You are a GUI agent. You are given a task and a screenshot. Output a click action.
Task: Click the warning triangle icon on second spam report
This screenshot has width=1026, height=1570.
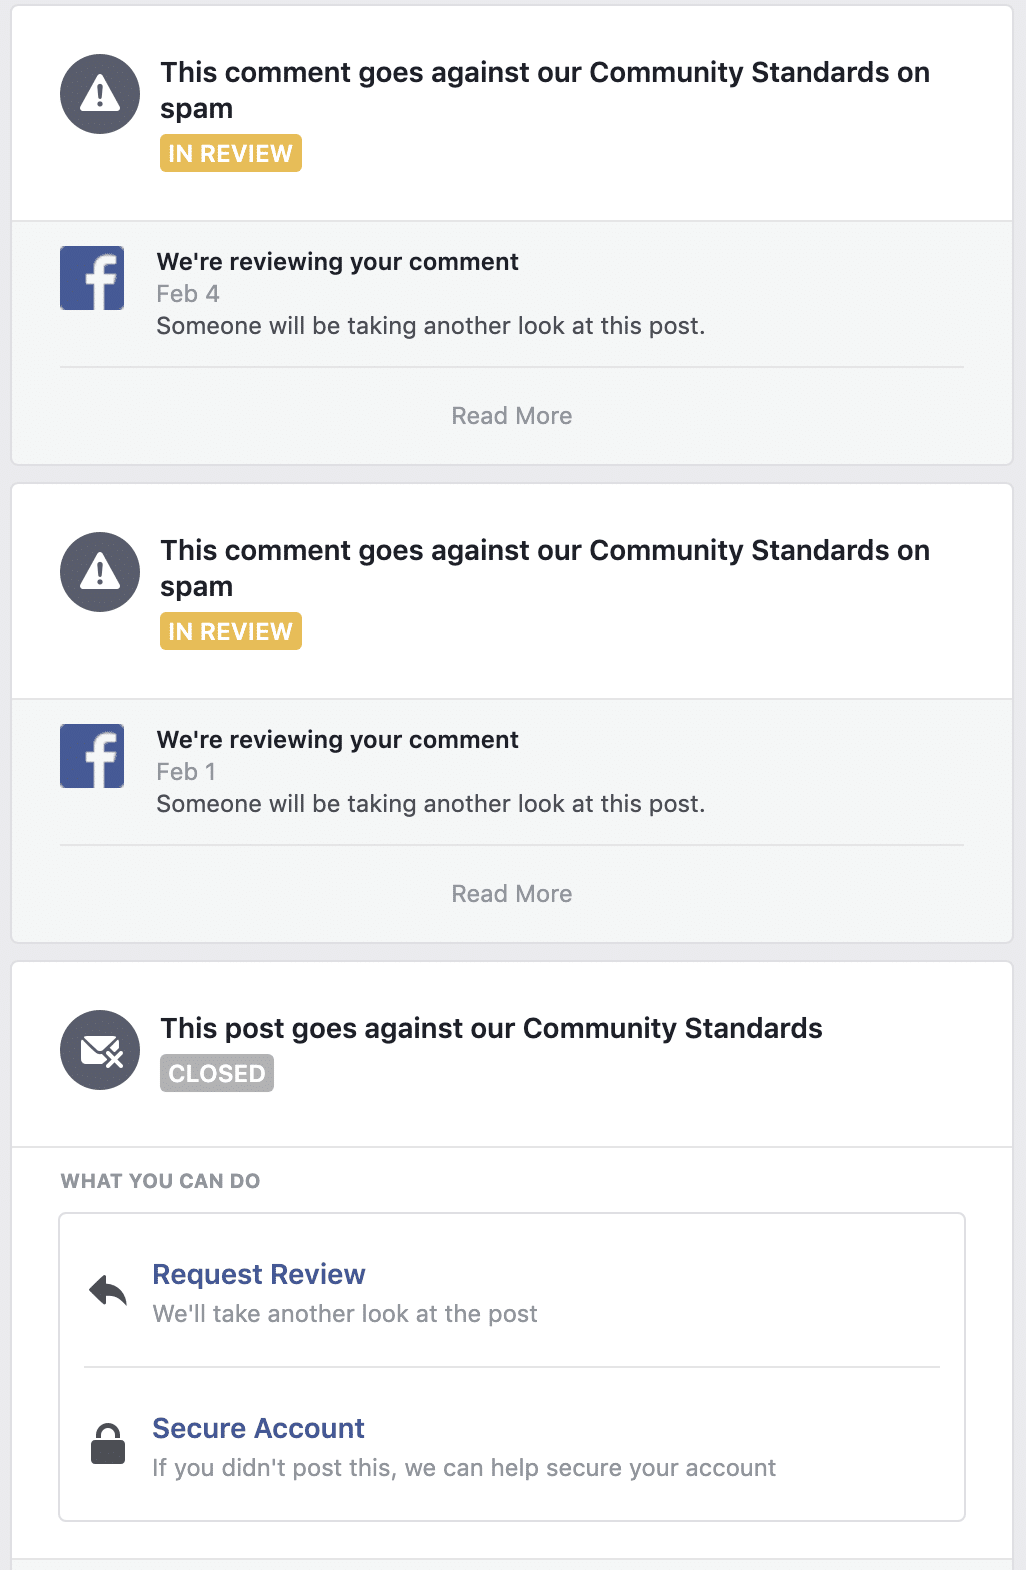click(98, 571)
